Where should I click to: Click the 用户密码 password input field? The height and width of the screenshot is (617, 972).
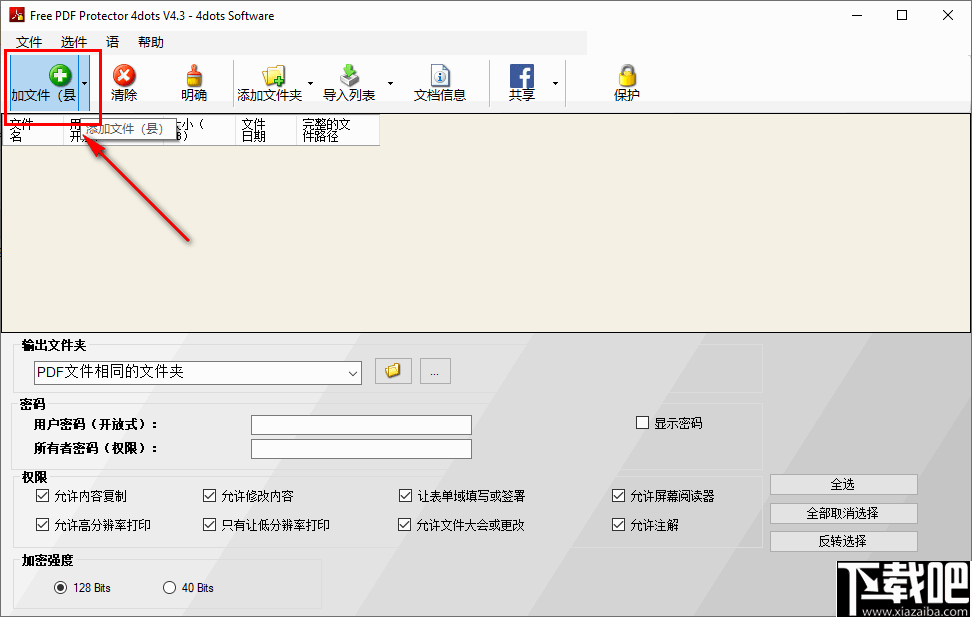tap(360, 424)
